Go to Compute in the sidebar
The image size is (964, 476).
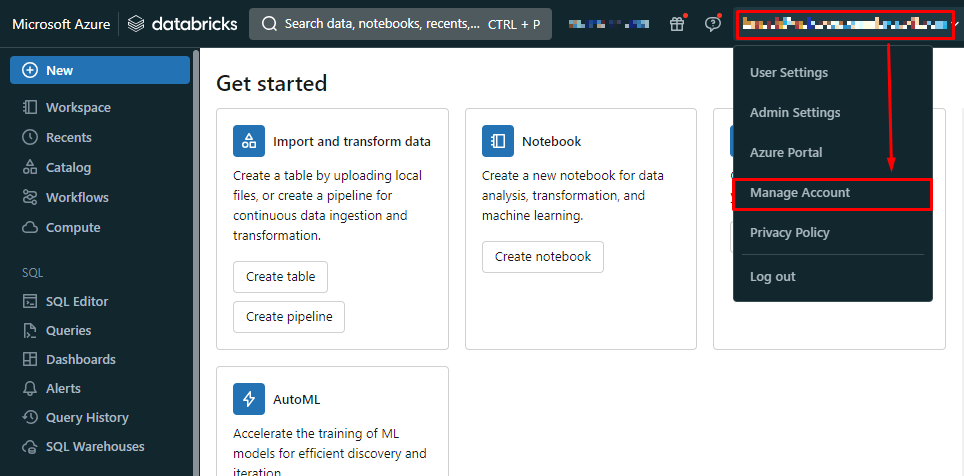(x=73, y=228)
